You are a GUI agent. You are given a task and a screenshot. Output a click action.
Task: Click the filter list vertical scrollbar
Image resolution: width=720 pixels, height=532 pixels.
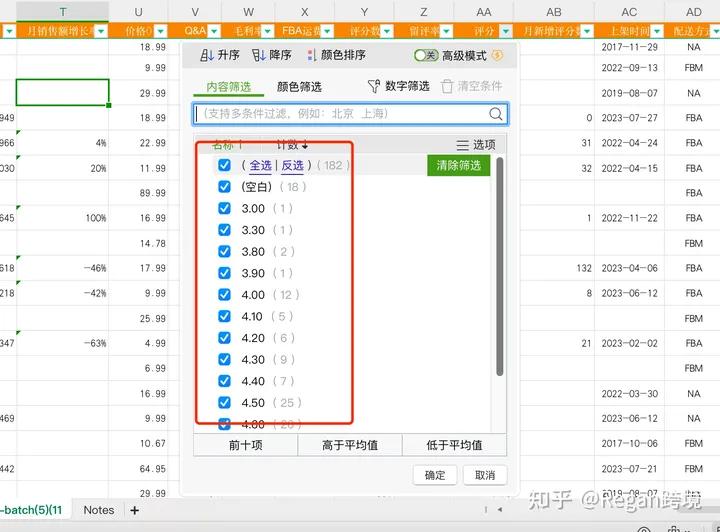pyautogui.click(x=500, y=270)
